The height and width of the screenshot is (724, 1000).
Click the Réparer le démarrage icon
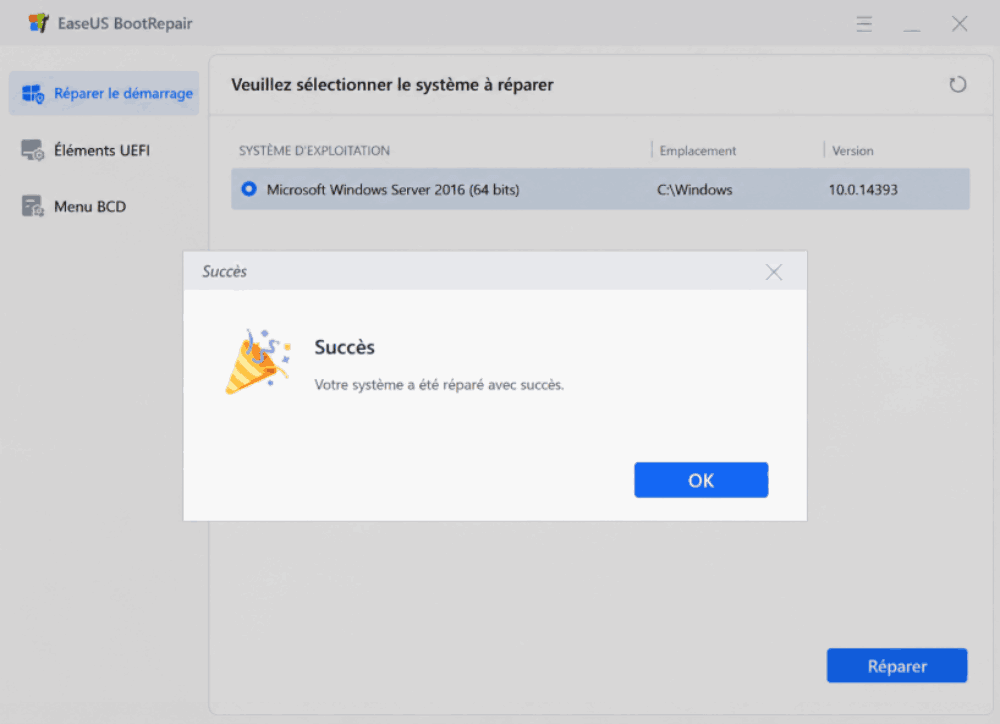click(x=33, y=94)
